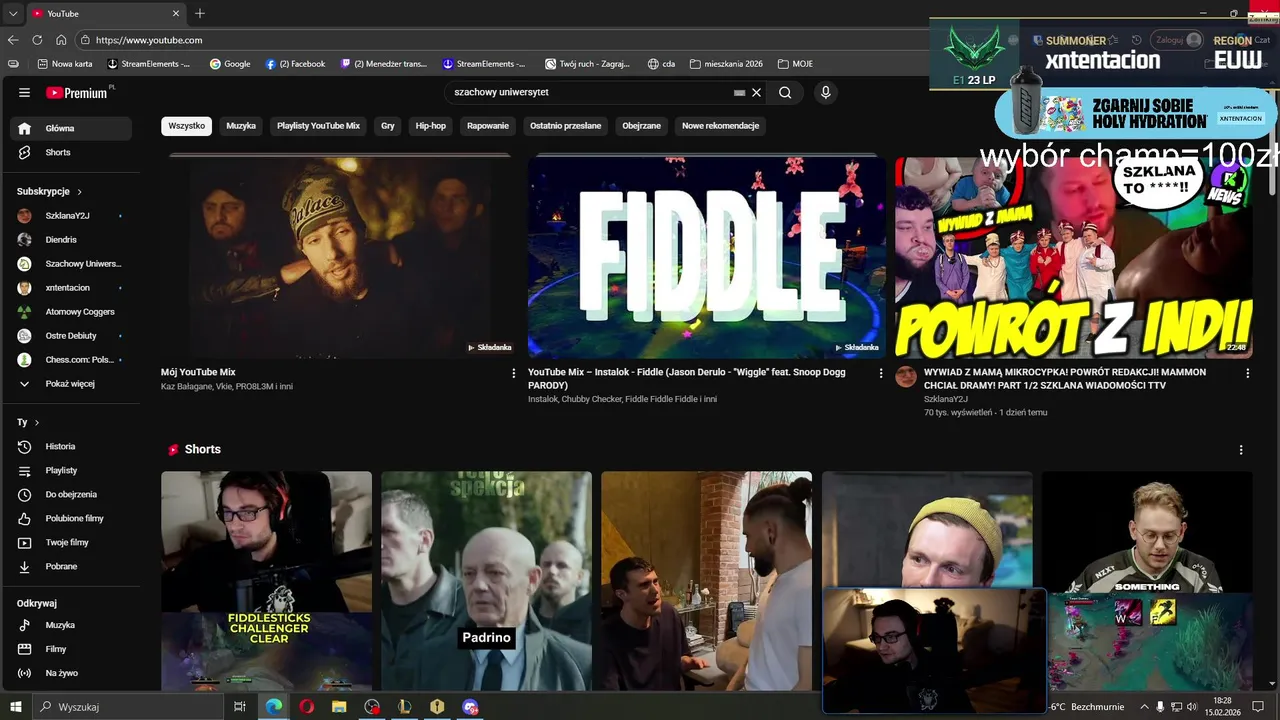Open Playlisty in the sidebar

click(71, 470)
